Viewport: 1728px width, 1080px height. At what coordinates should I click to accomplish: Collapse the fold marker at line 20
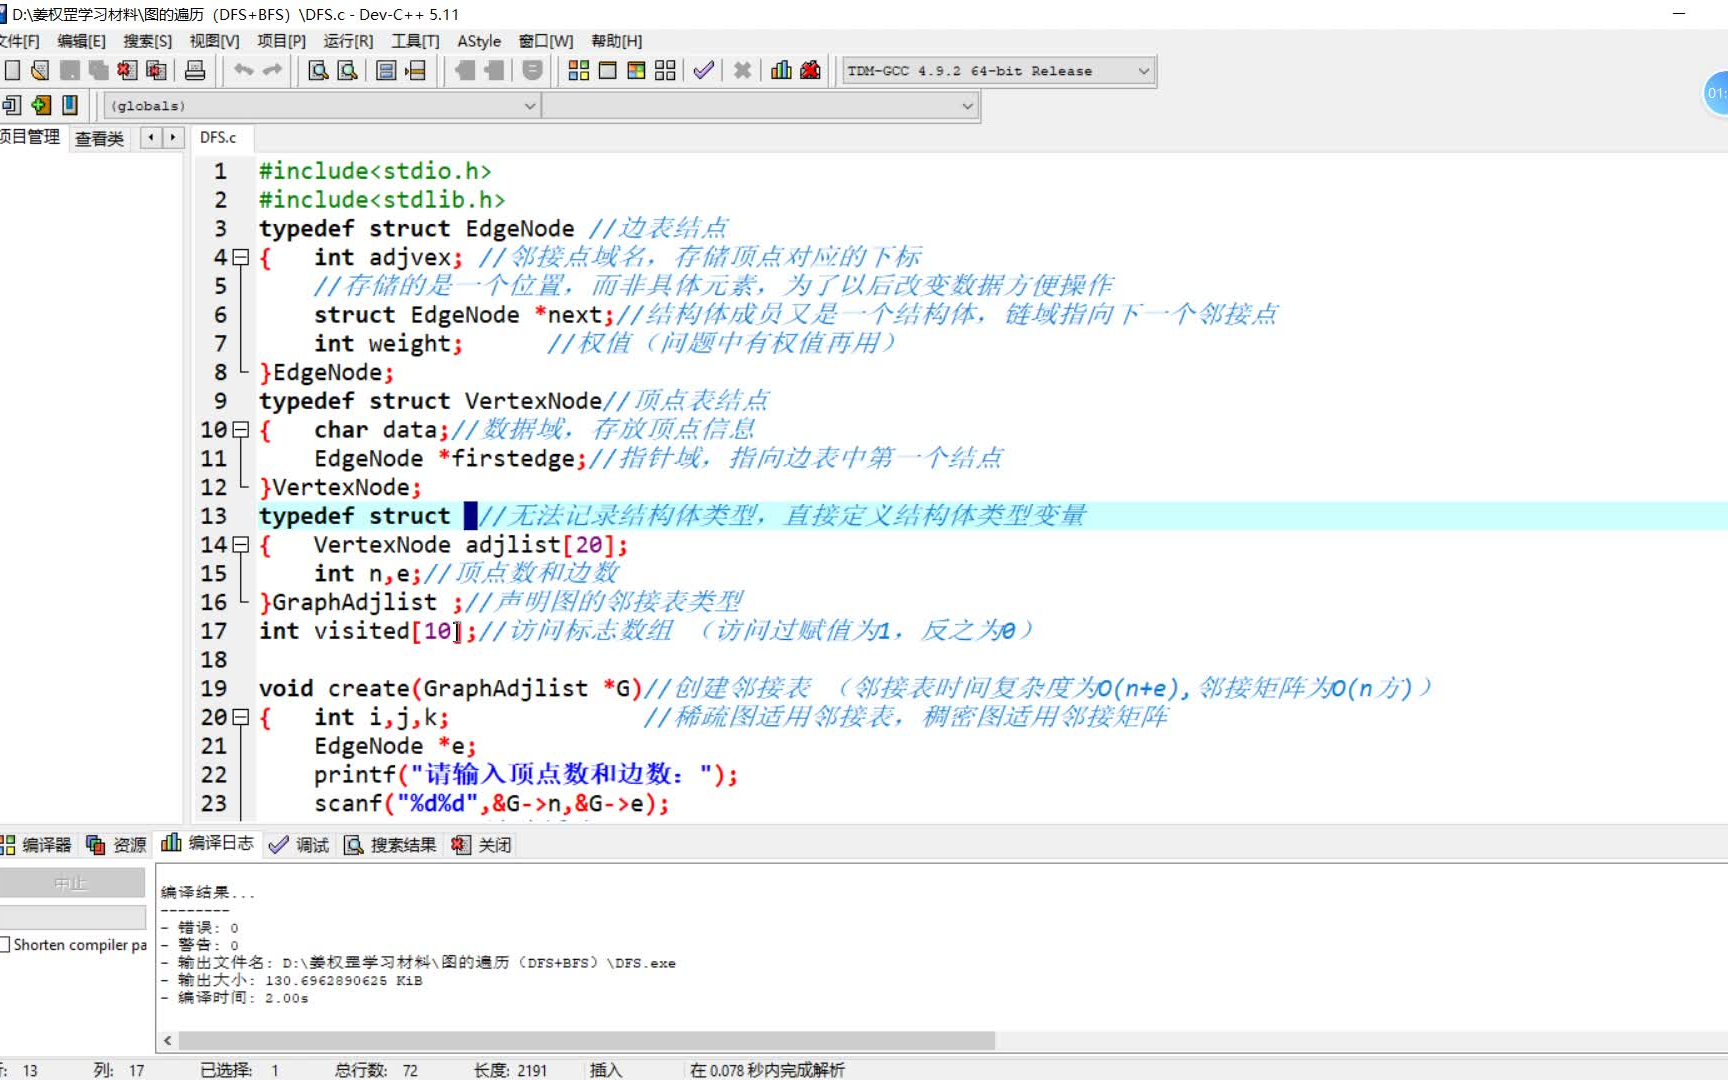click(240, 717)
